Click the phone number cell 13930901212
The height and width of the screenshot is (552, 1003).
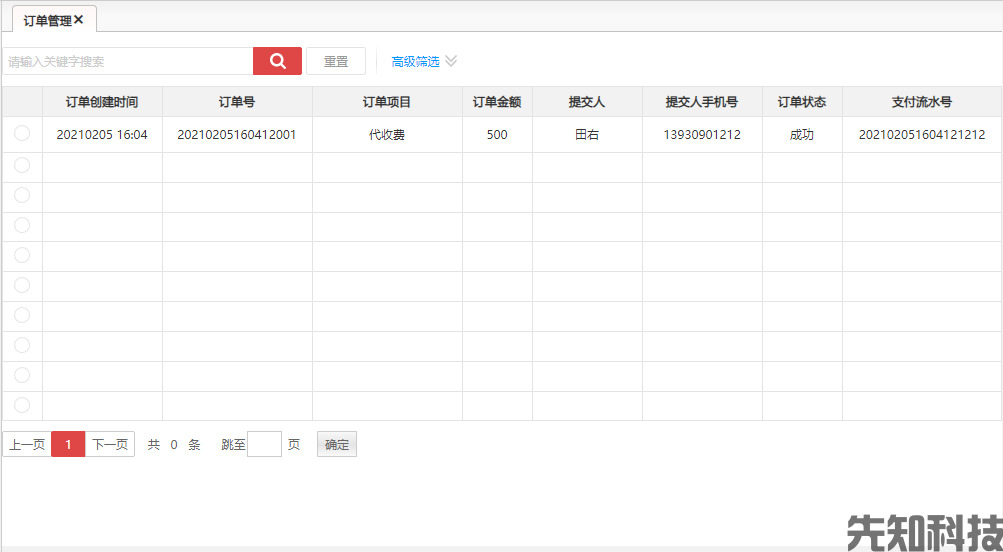(702, 135)
